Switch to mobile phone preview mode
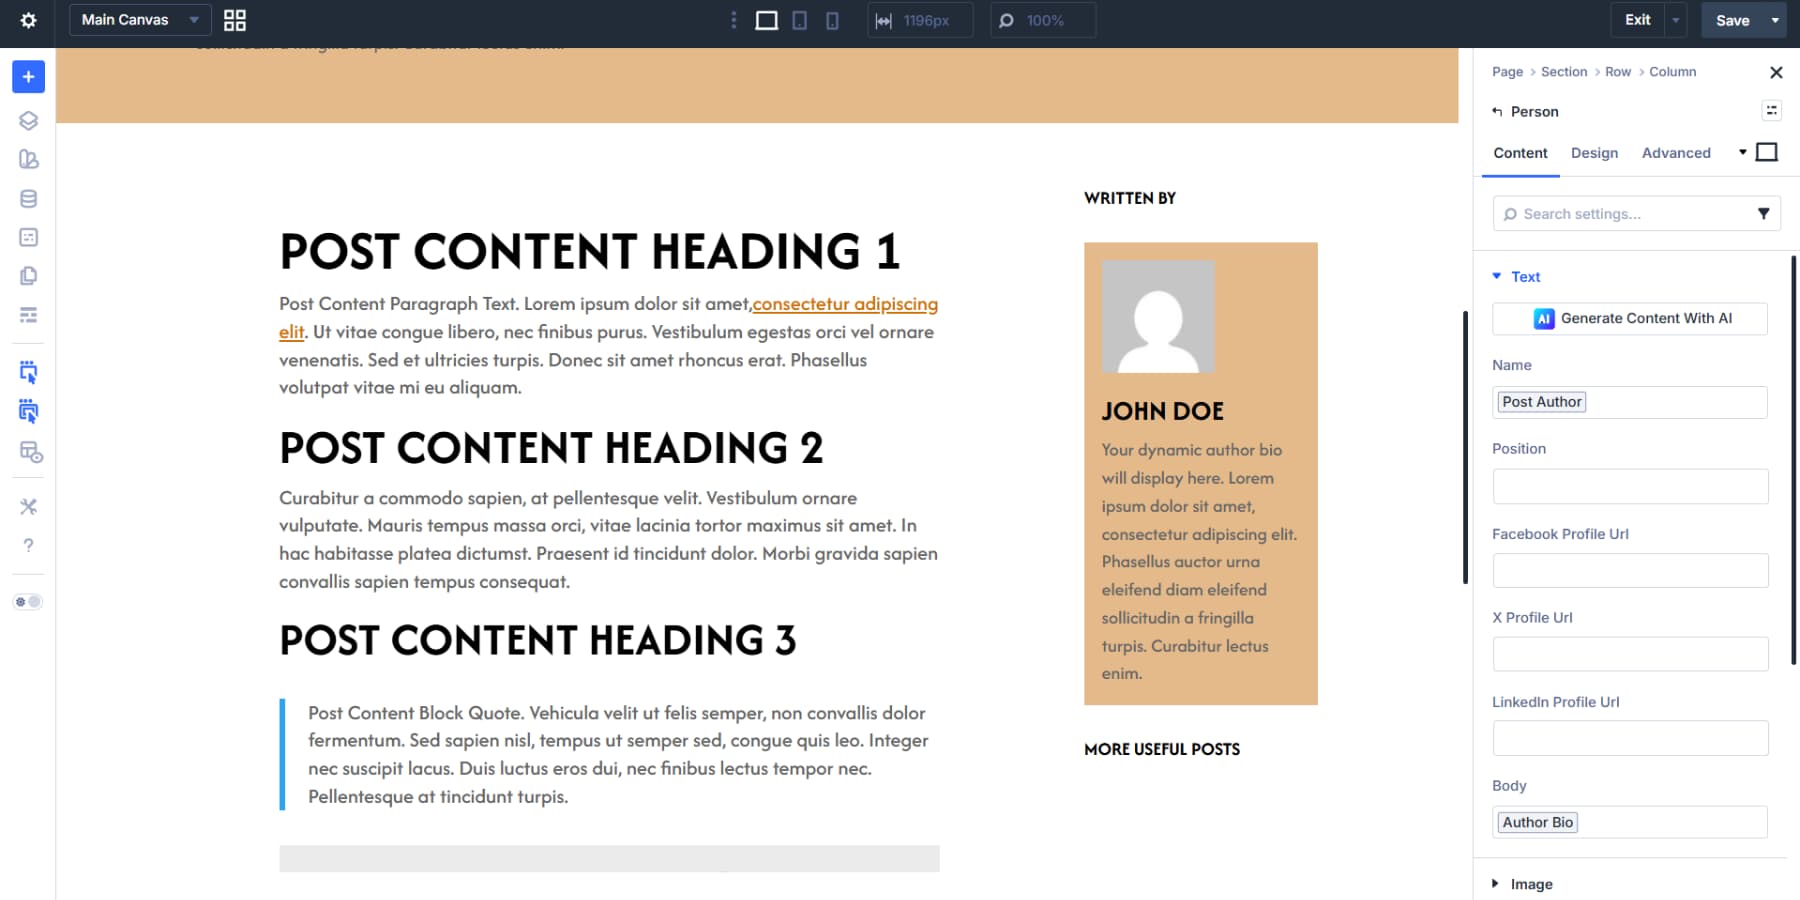 [x=831, y=20]
